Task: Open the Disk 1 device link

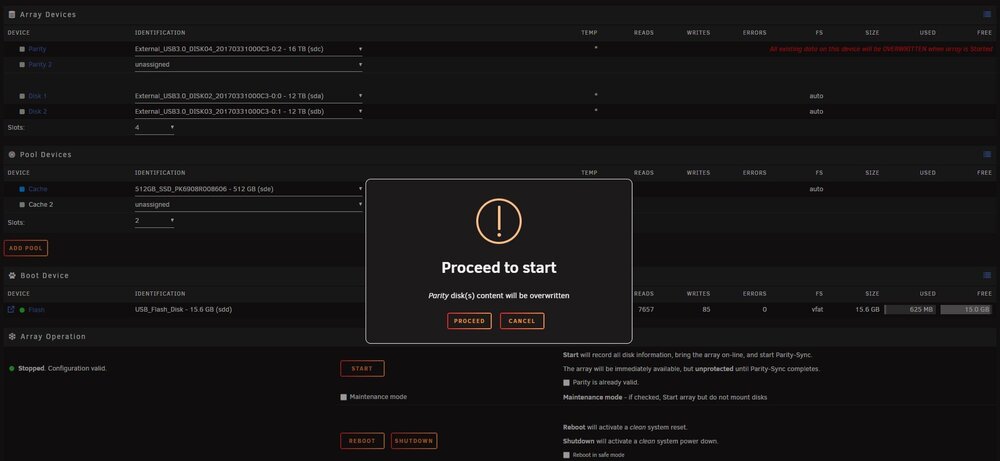Action: coord(38,96)
